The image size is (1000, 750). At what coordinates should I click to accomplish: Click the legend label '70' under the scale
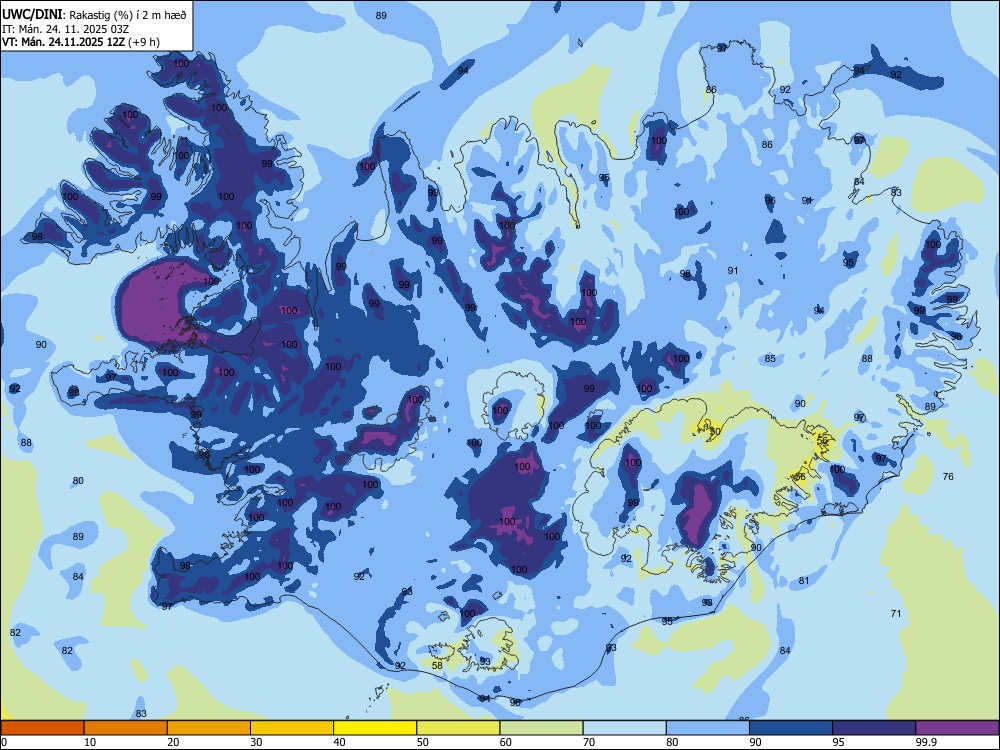589,742
